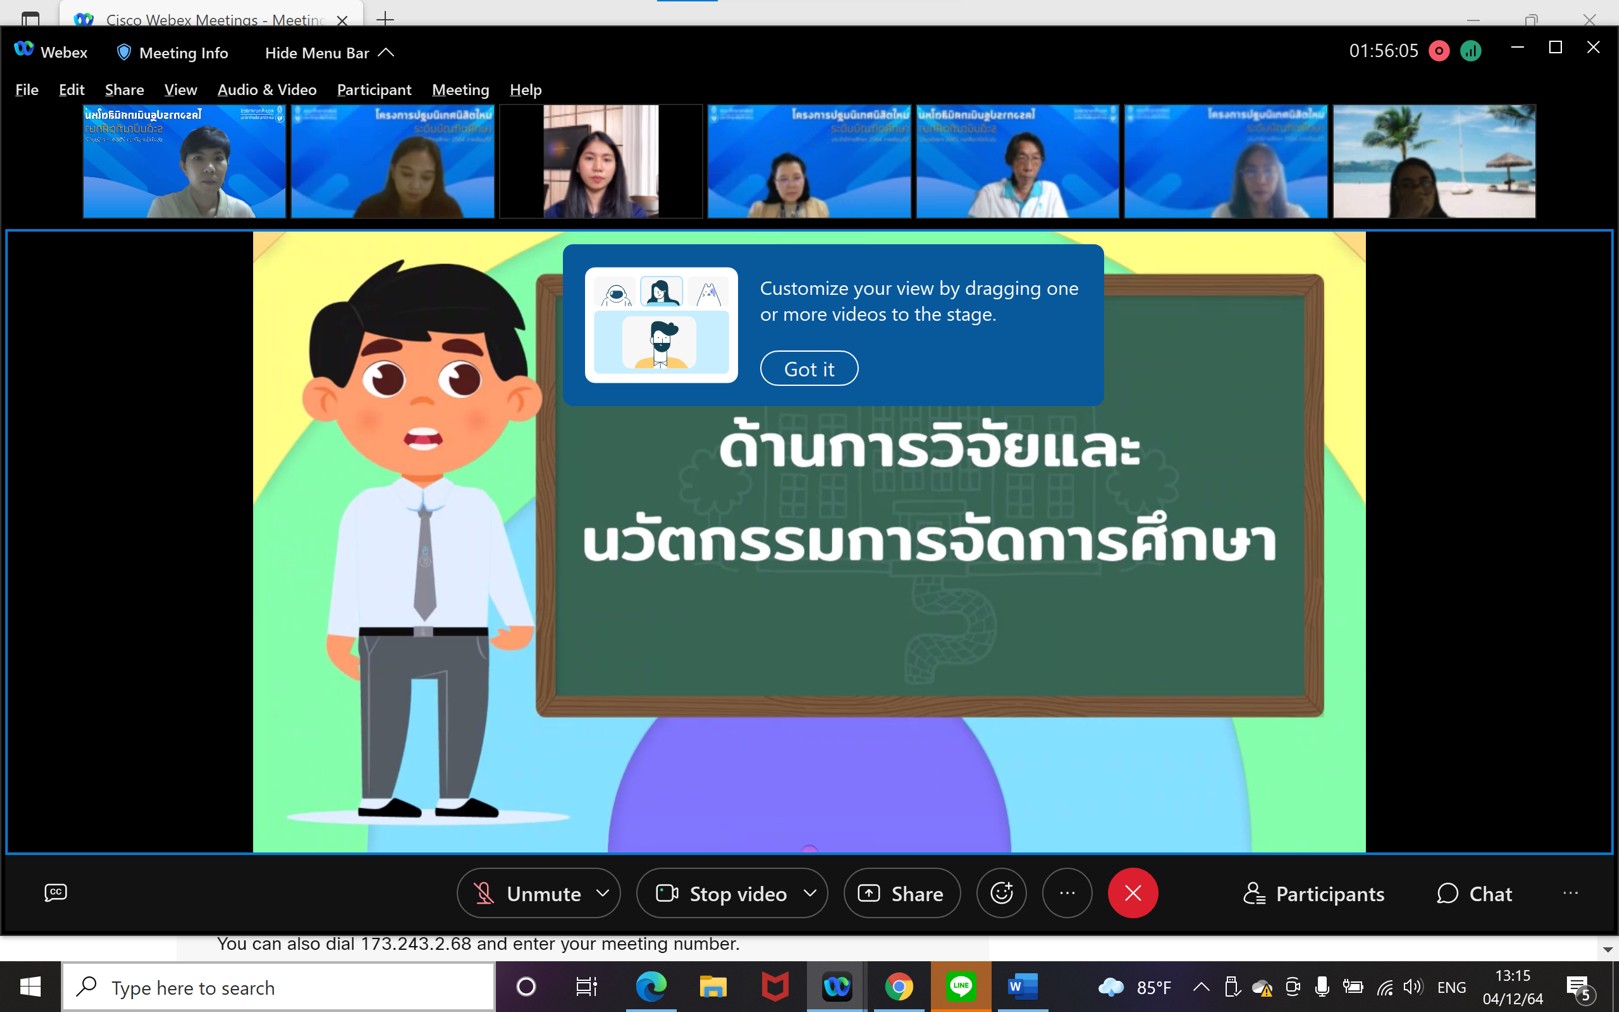Open Microsoft Edge from taskbar
This screenshot has height=1012, width=1619.
651,987
